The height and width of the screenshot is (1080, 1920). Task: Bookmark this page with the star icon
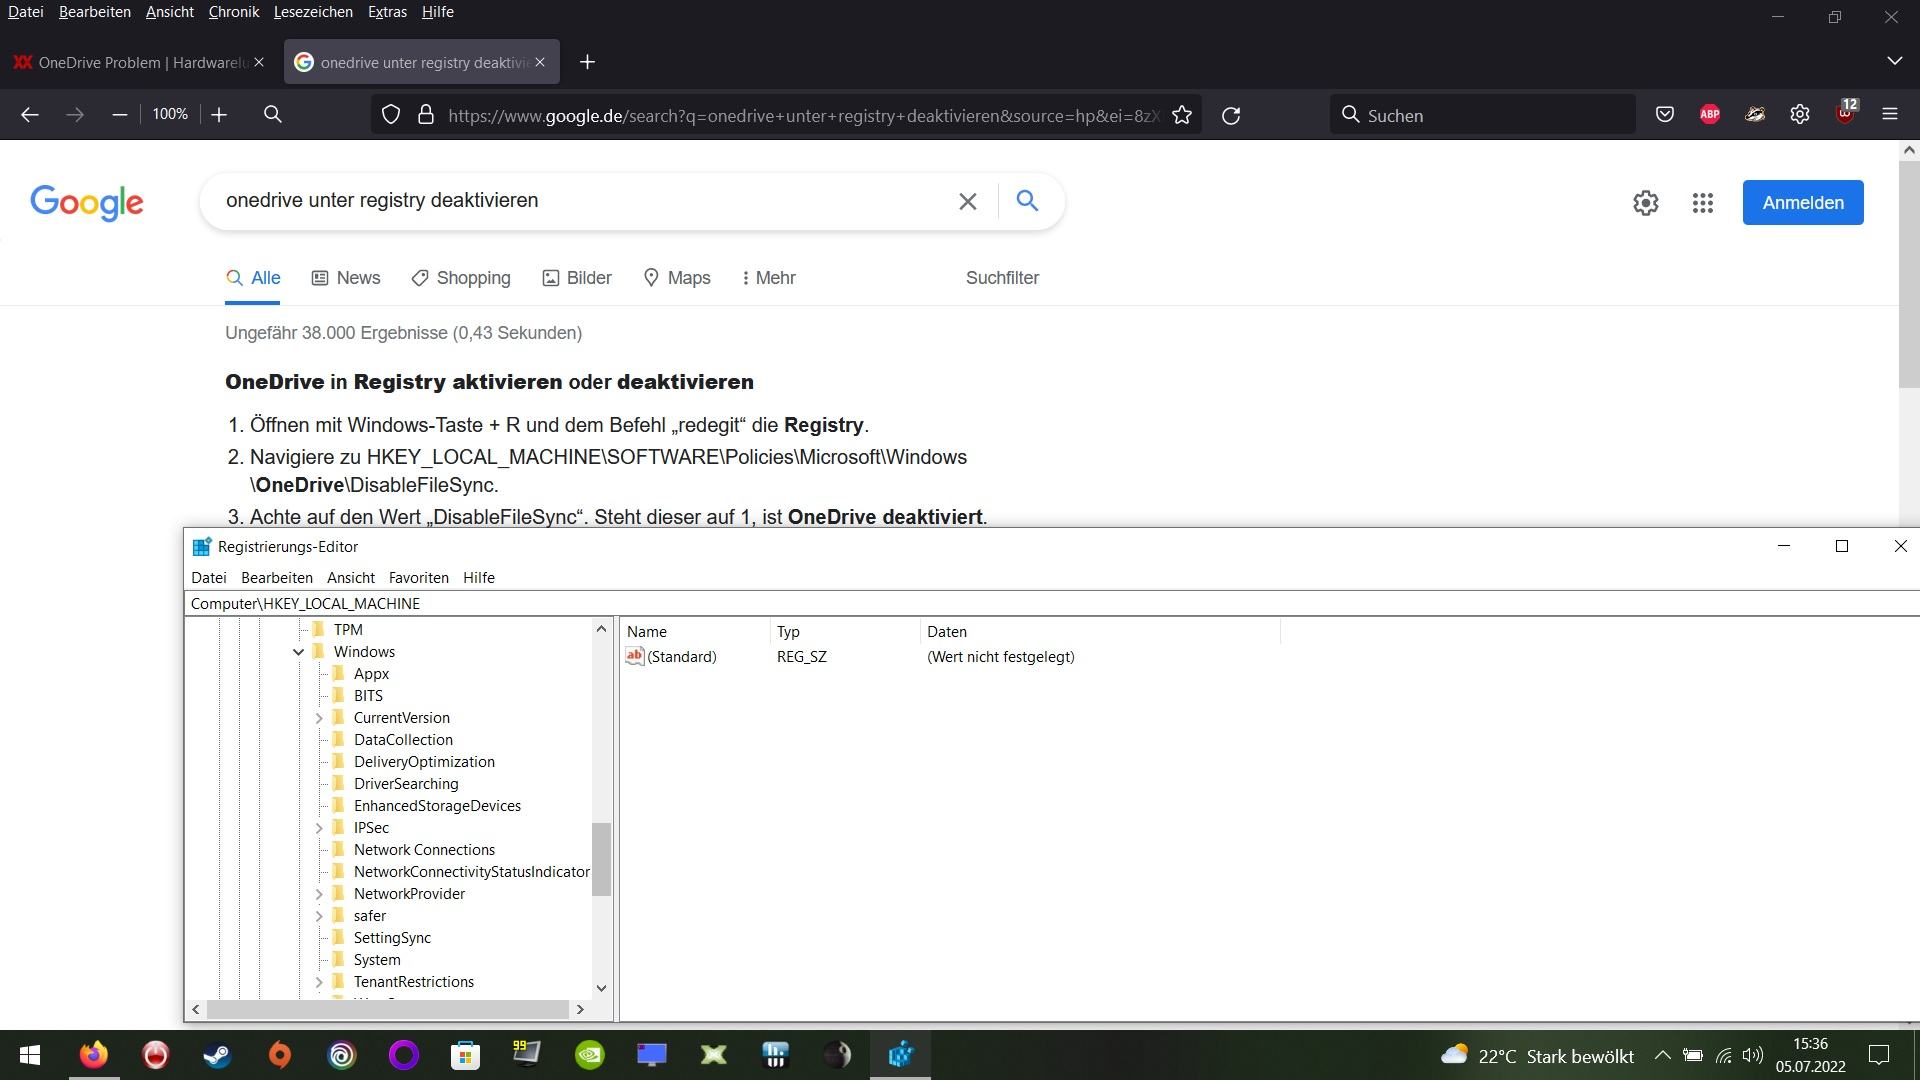[x=1182, y=115]
